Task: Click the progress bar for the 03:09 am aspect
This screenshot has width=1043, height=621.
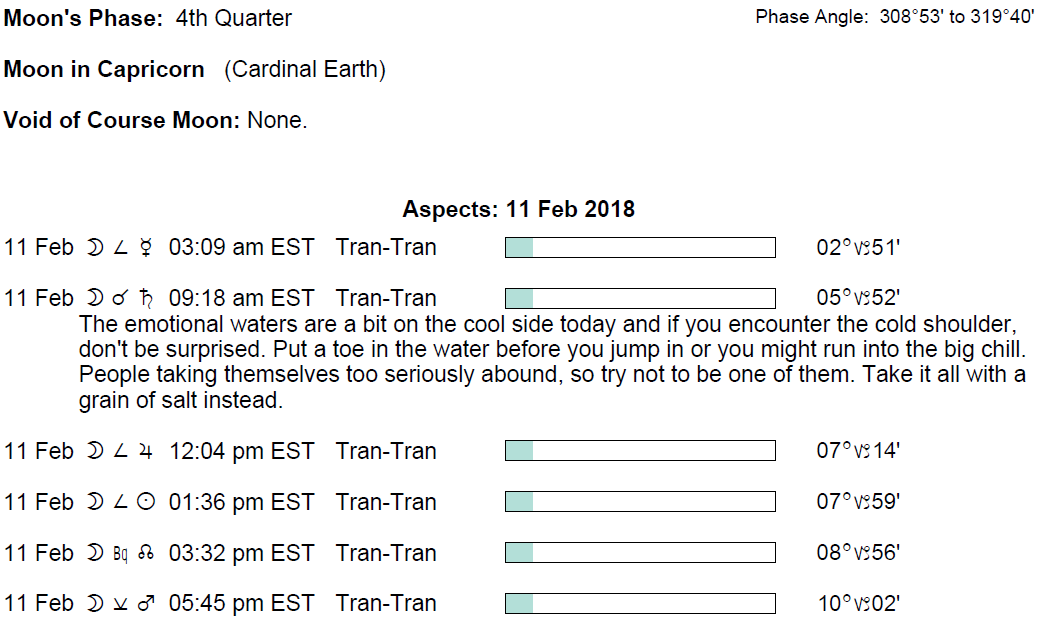Action: [x=640, y=248]
